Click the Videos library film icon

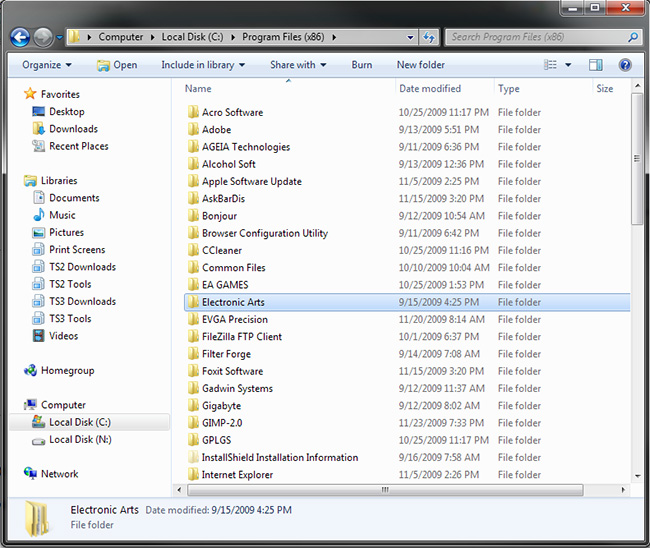click(39, 336)
